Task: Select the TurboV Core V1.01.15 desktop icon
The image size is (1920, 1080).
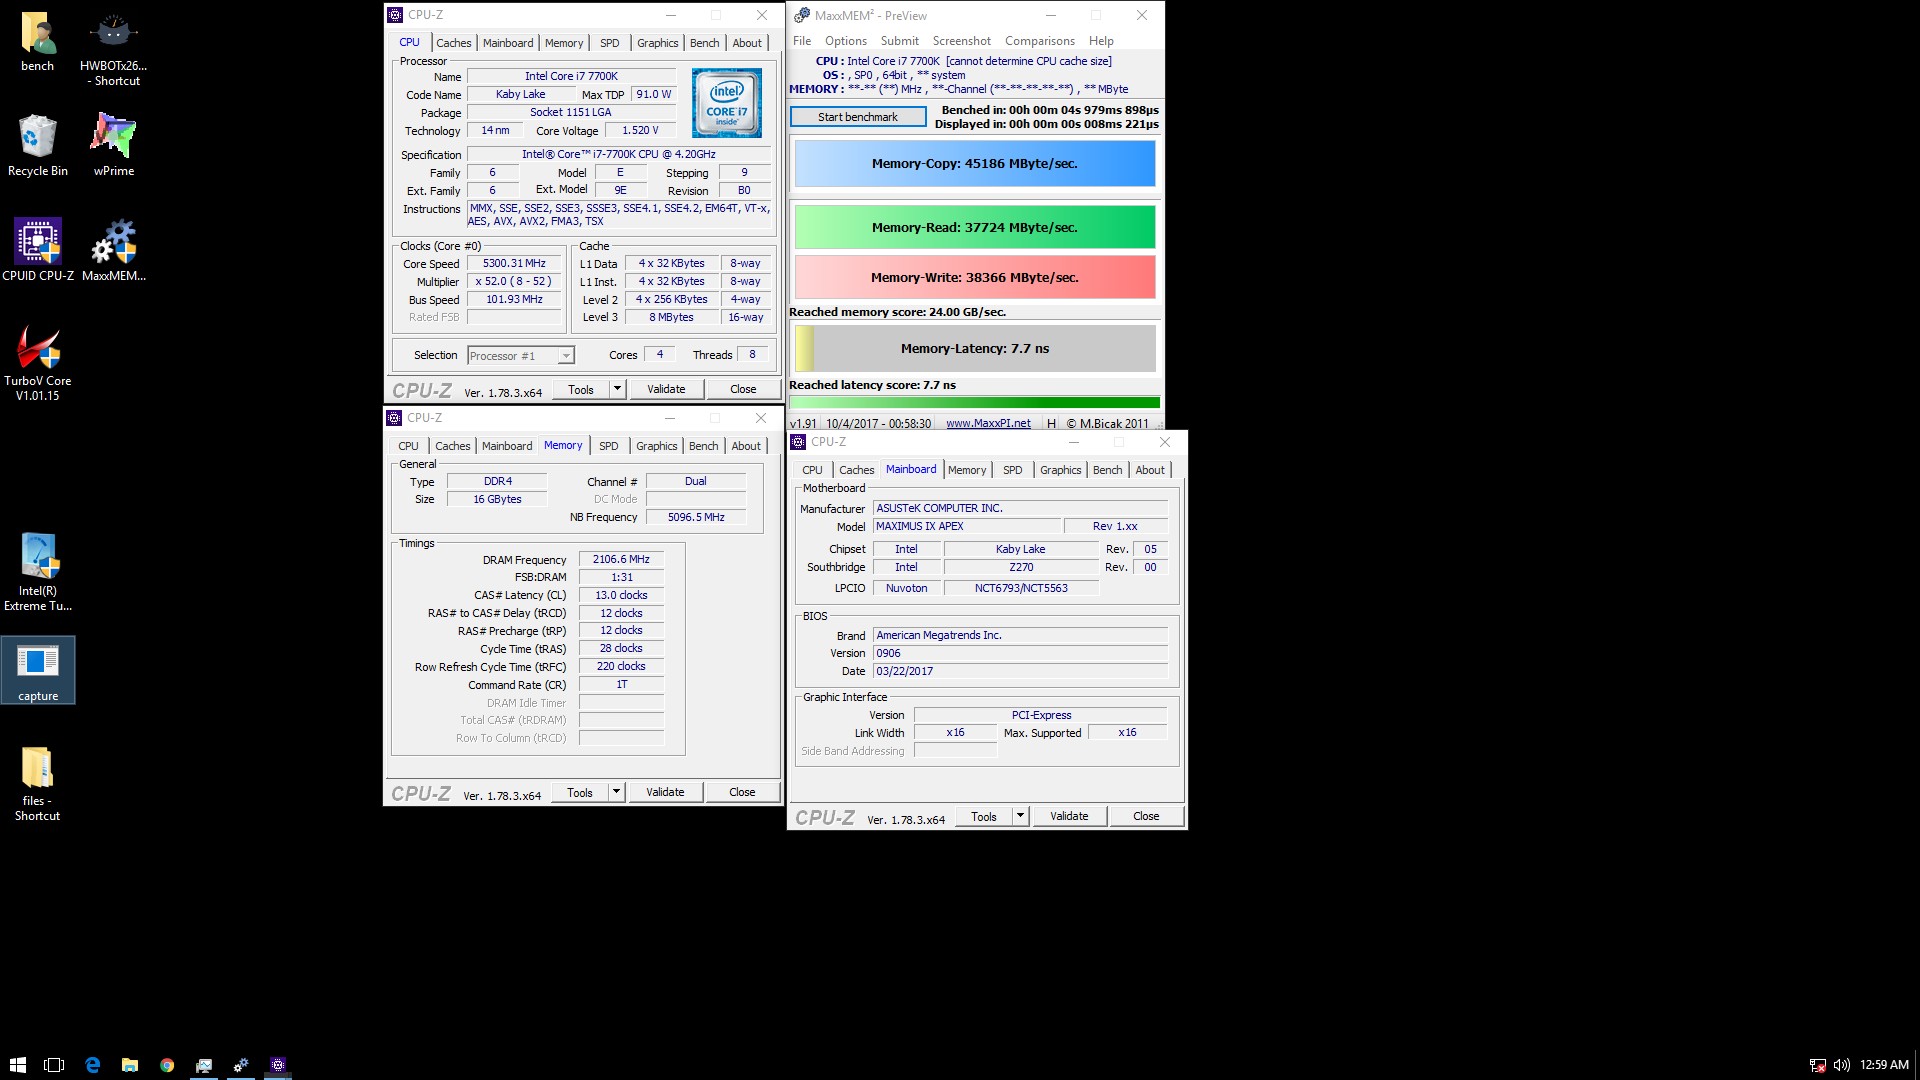Action: 38,362
